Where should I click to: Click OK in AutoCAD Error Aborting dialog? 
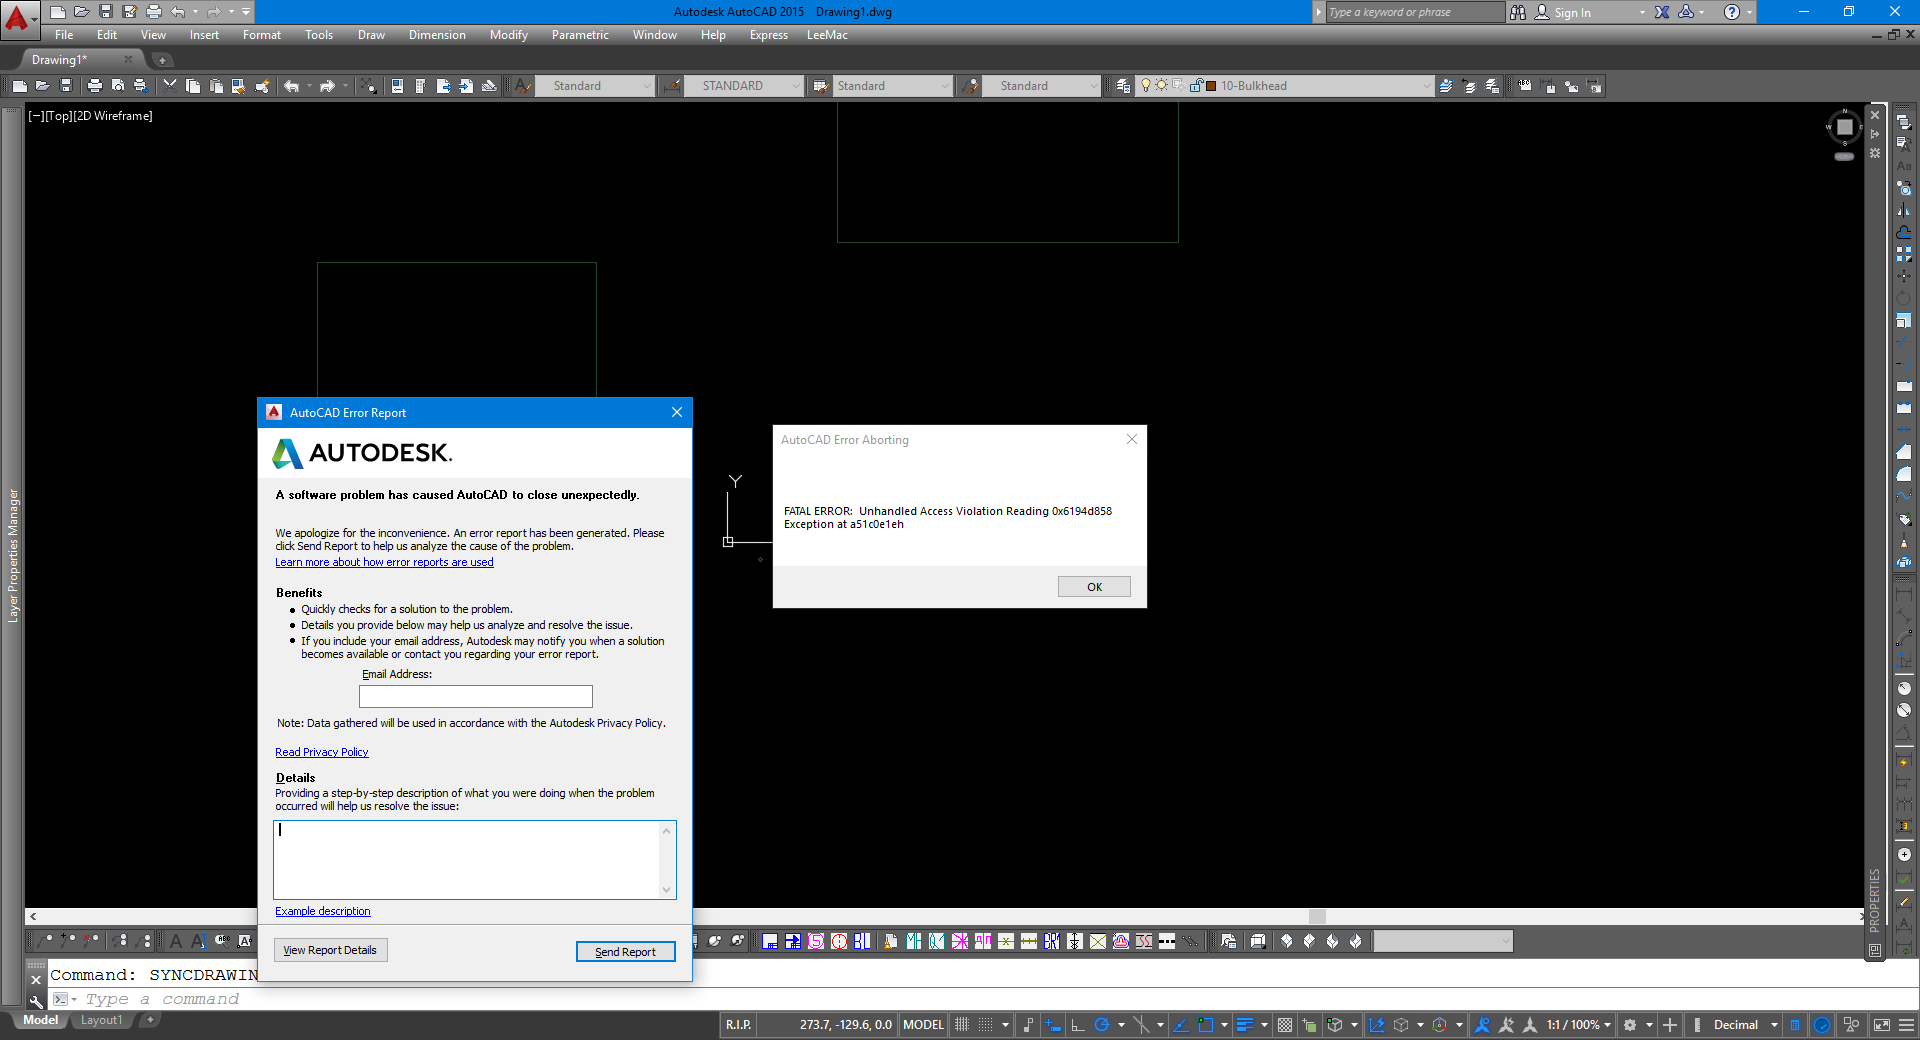click(x=1094, y=587)
